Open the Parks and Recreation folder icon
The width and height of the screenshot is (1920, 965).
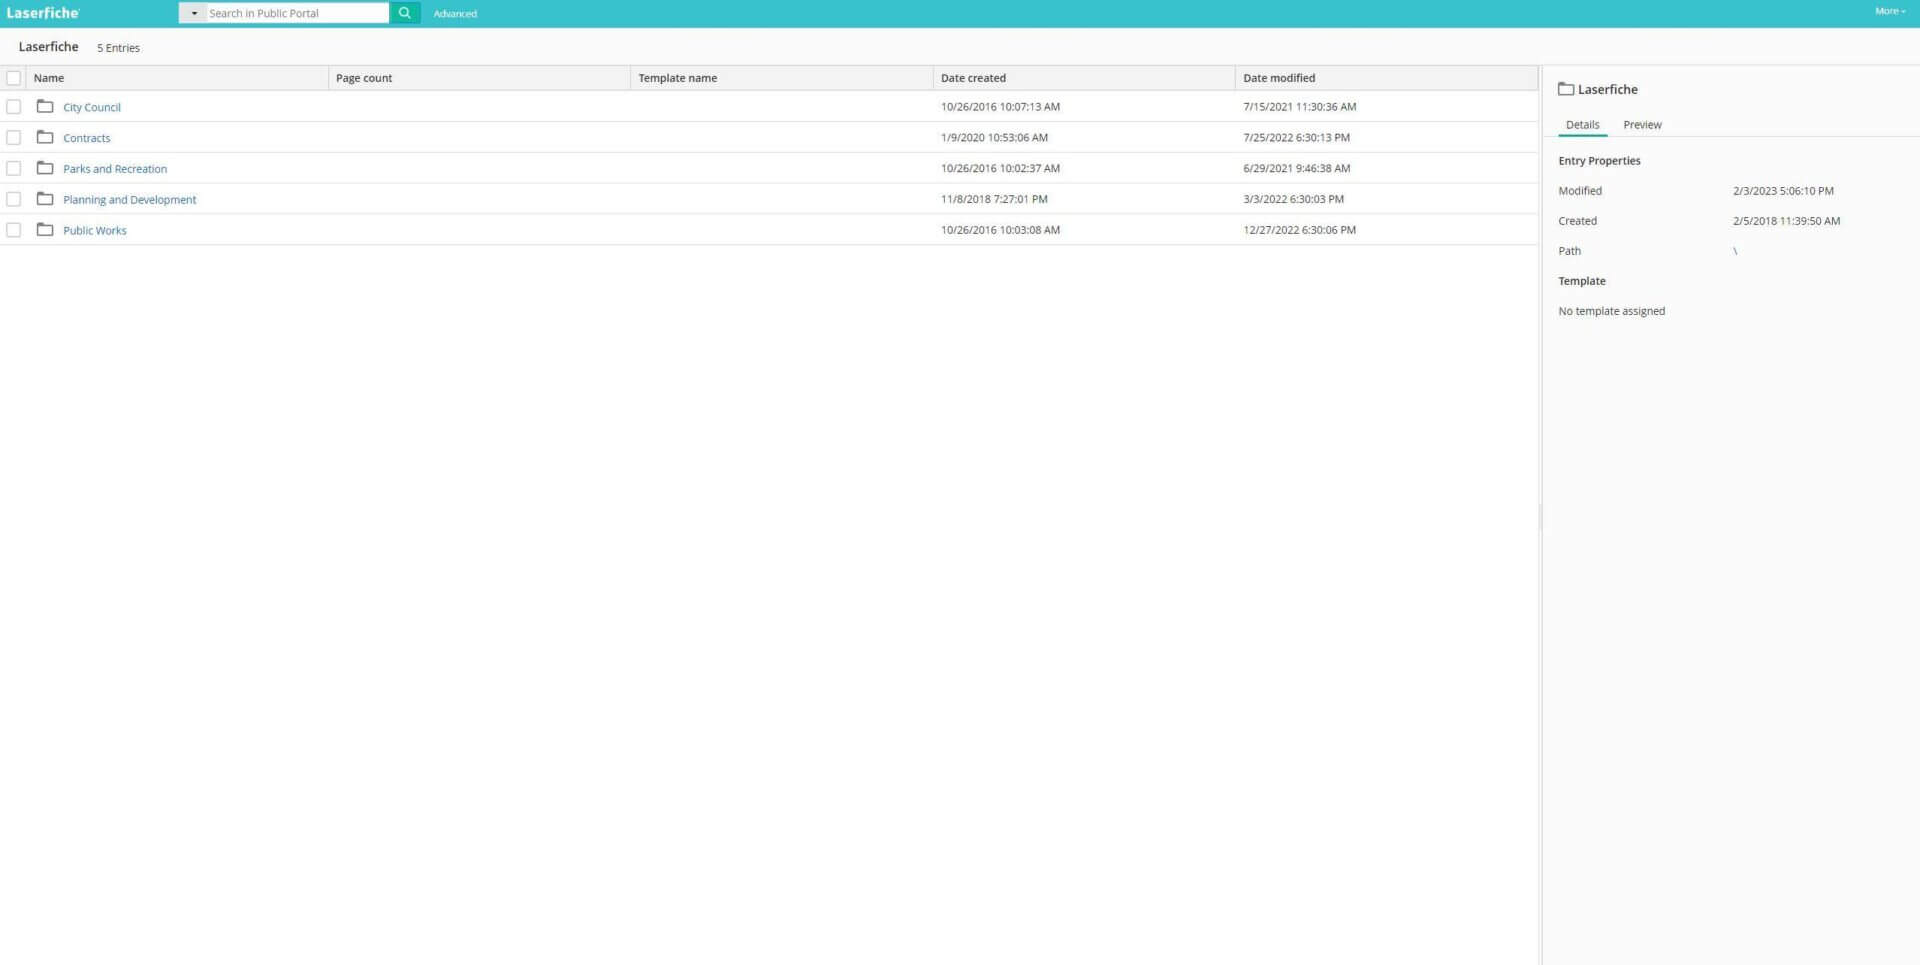(46, 168)
